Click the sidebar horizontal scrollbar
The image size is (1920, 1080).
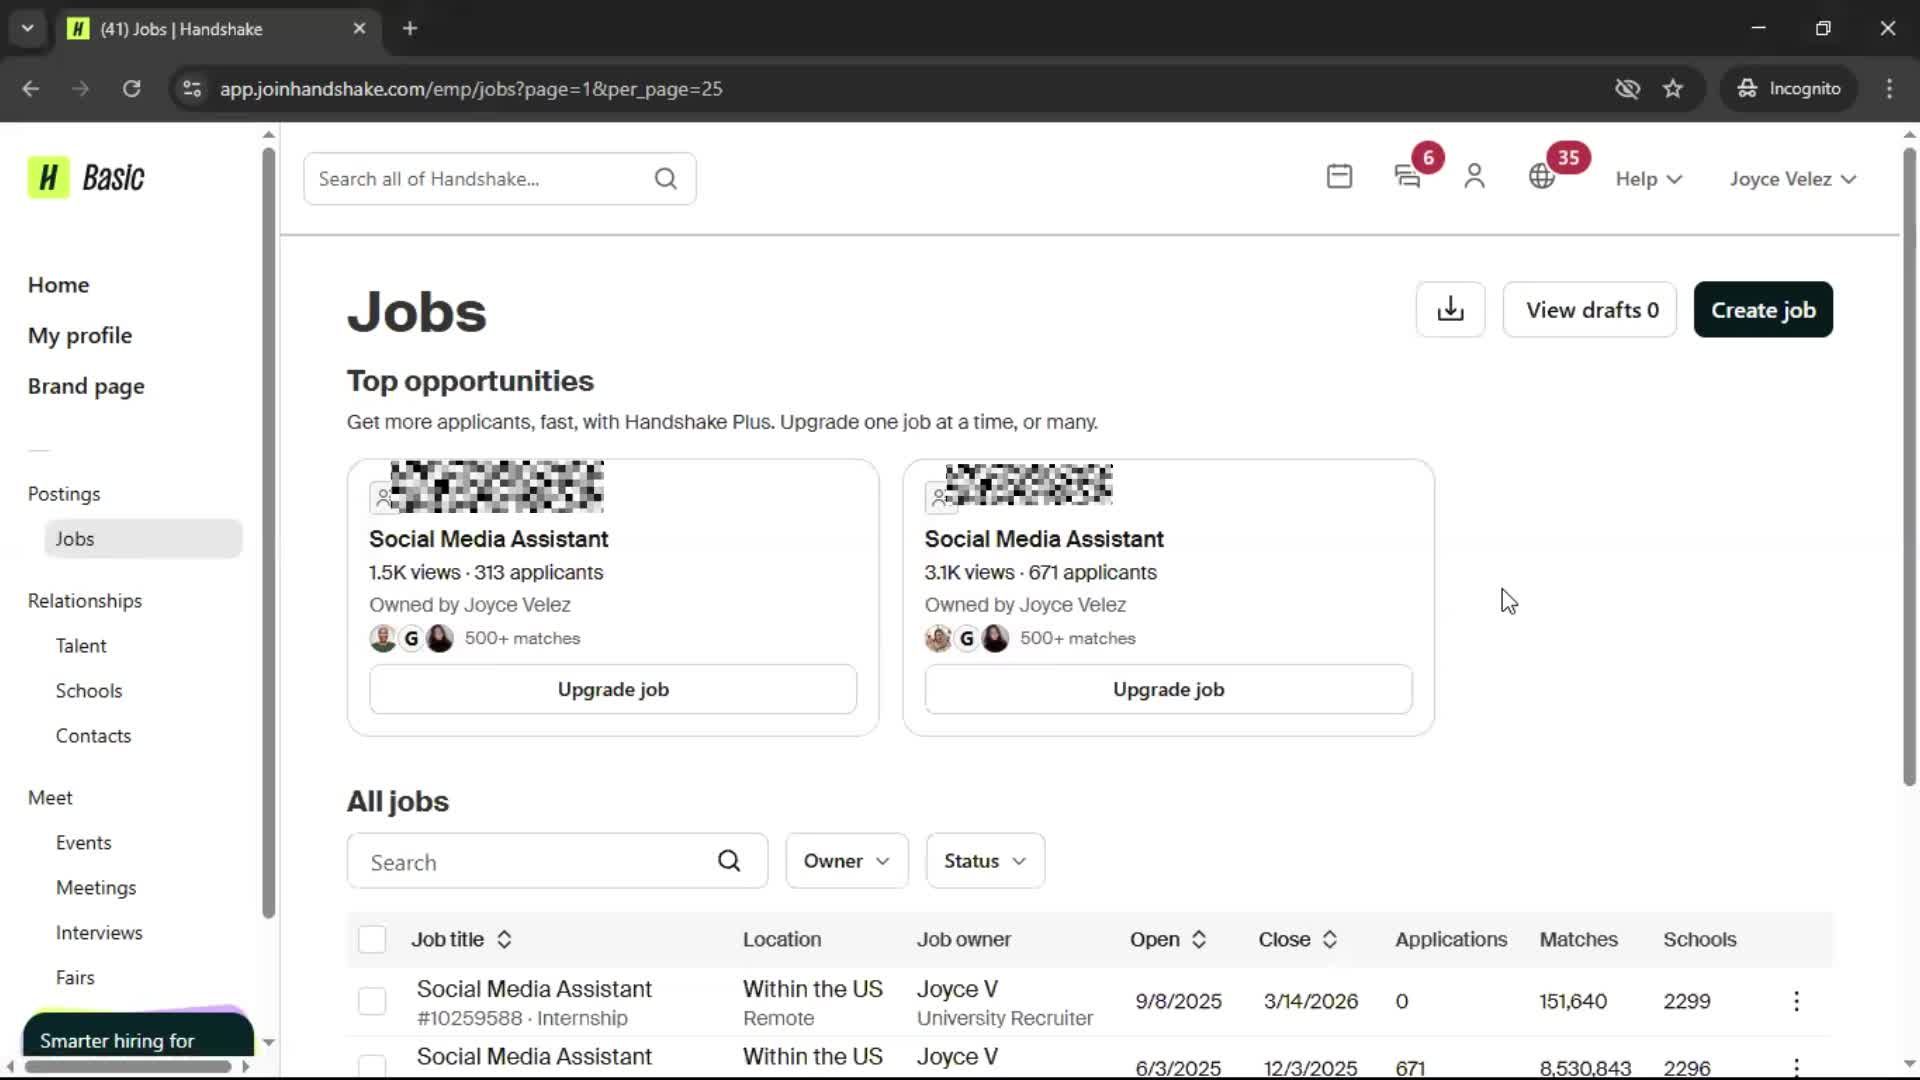coord(128,1066)
